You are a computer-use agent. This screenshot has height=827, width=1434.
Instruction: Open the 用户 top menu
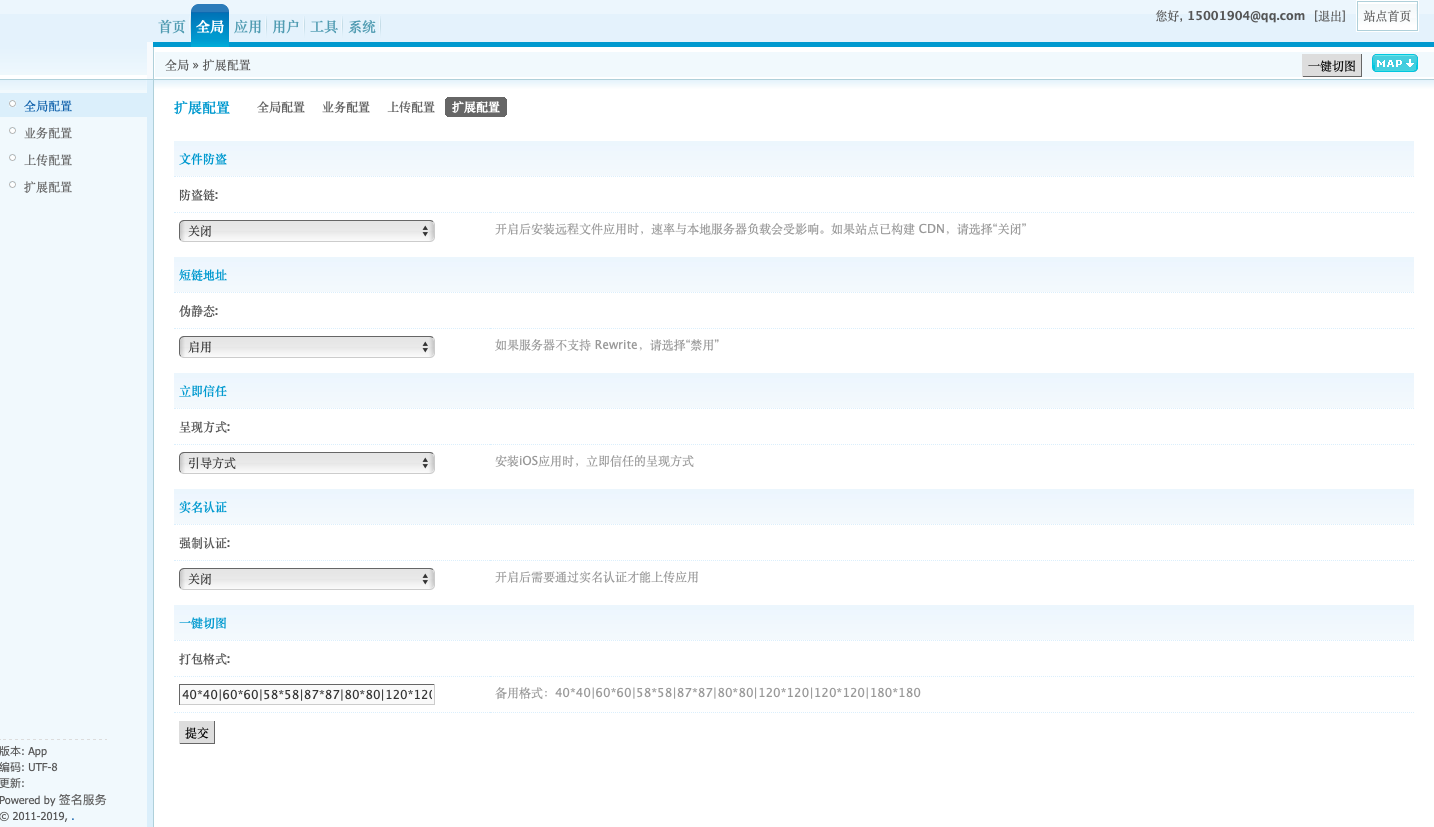[x=285, y=27]
